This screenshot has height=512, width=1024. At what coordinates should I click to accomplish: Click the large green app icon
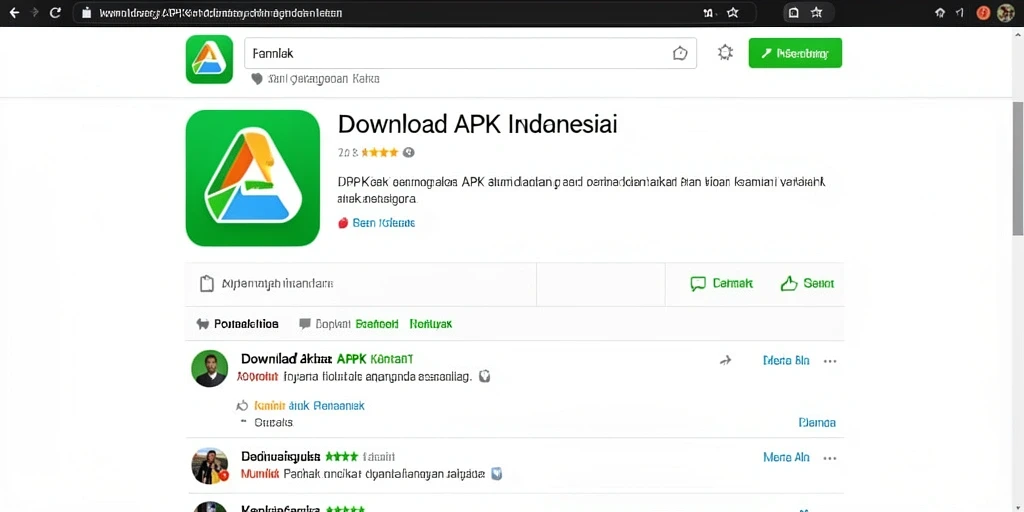point(253,178)
